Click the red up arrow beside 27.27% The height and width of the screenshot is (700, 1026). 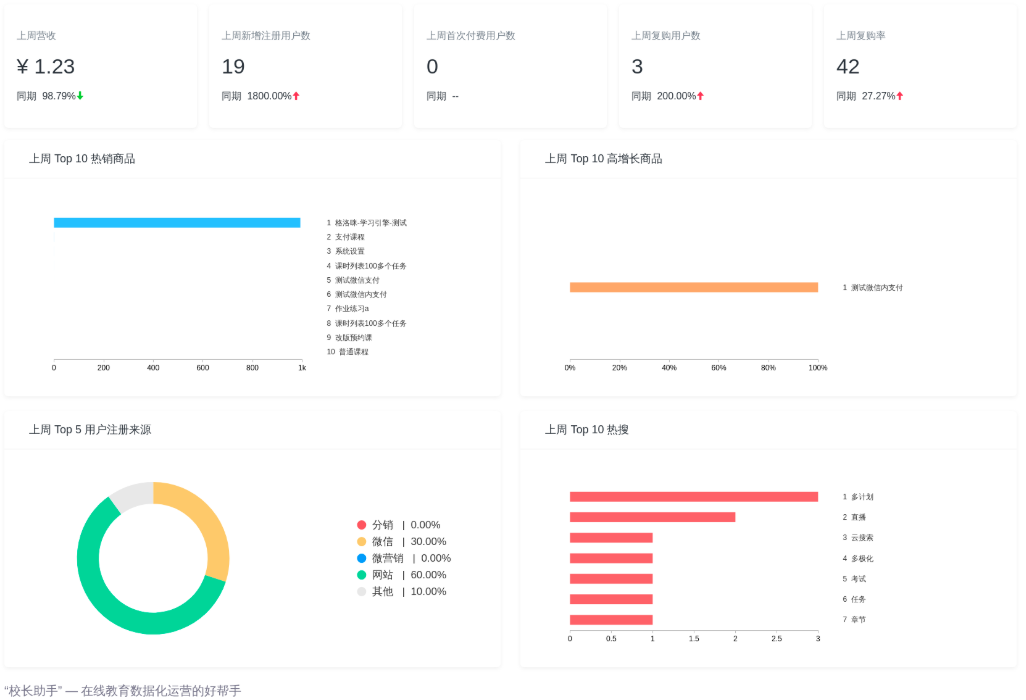(x=899, y=96)
